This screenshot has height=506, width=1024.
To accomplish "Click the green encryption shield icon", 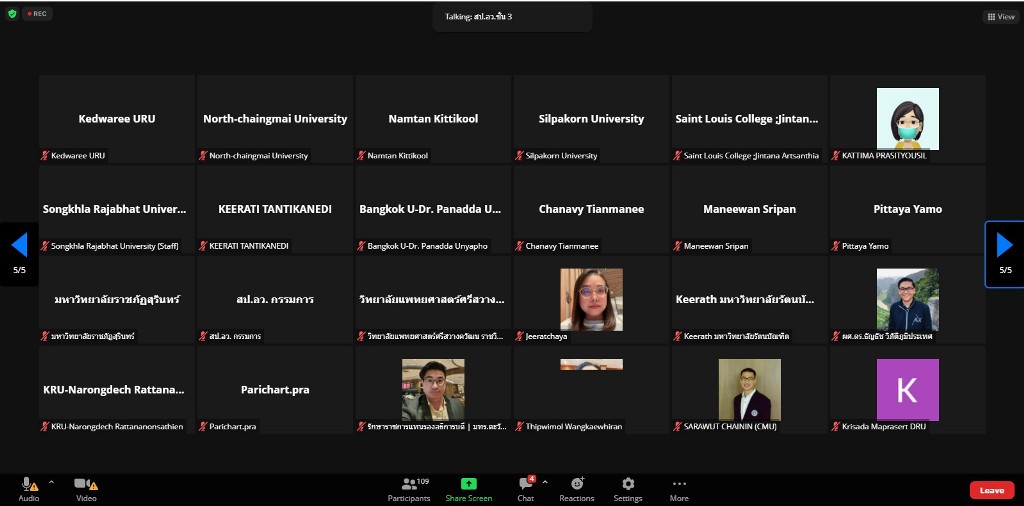I will point(12,14).
